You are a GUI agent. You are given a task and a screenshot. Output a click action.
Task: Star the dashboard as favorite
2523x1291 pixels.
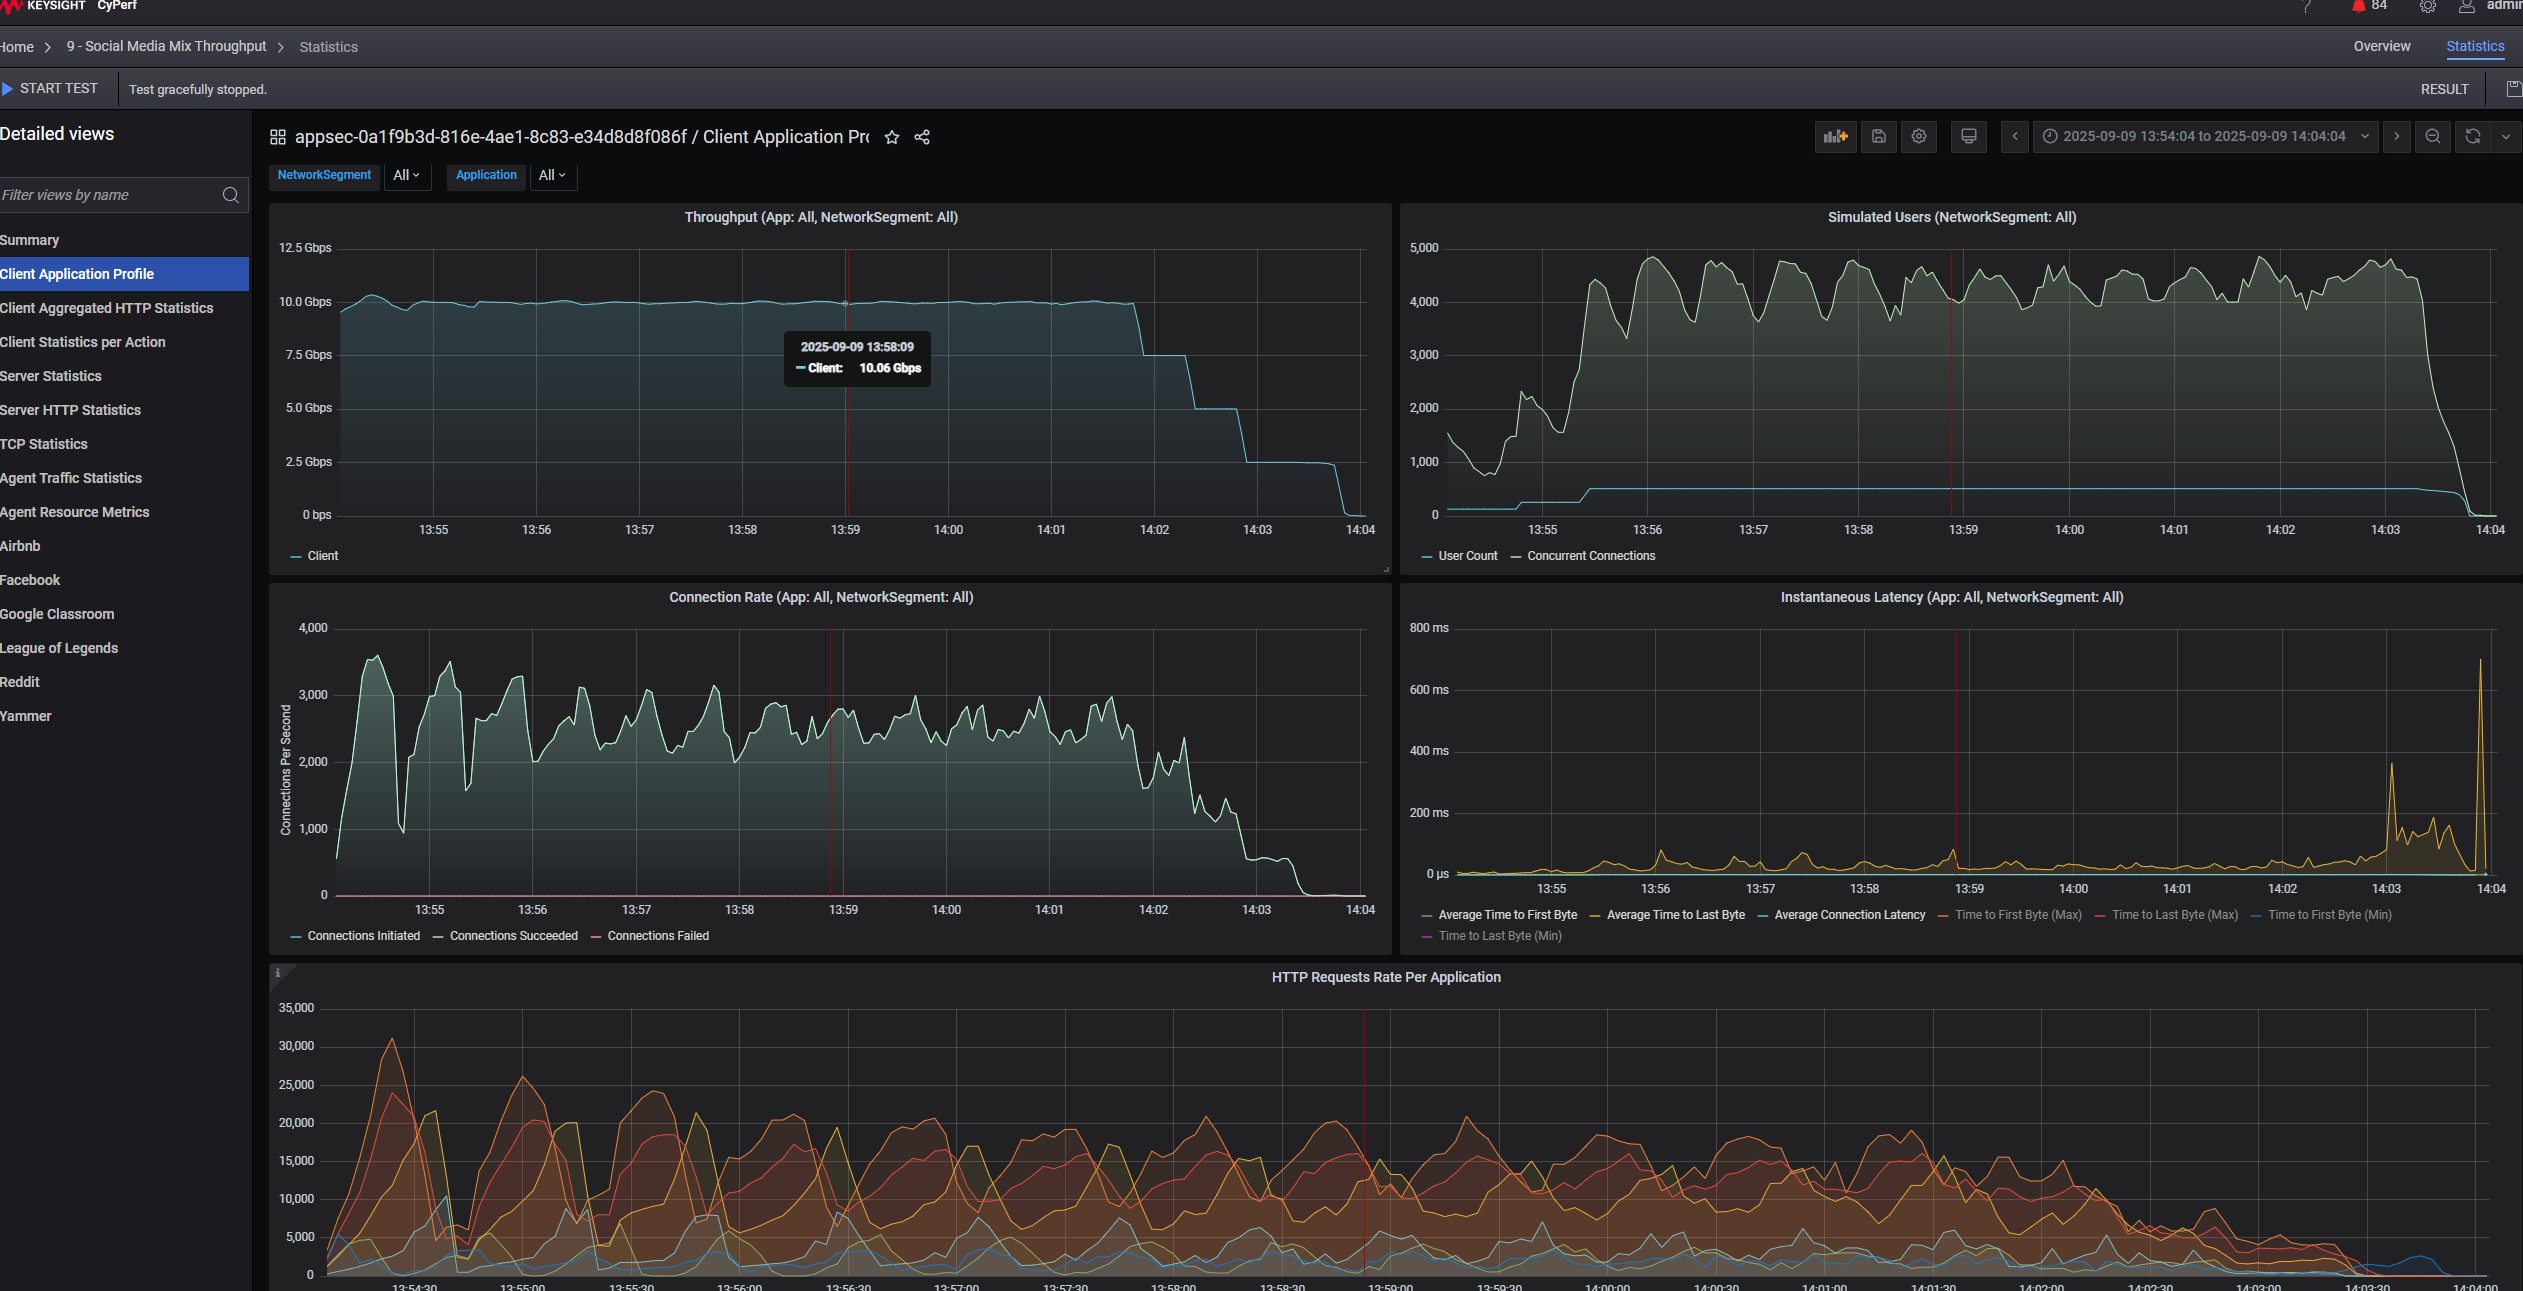point(892,138)
